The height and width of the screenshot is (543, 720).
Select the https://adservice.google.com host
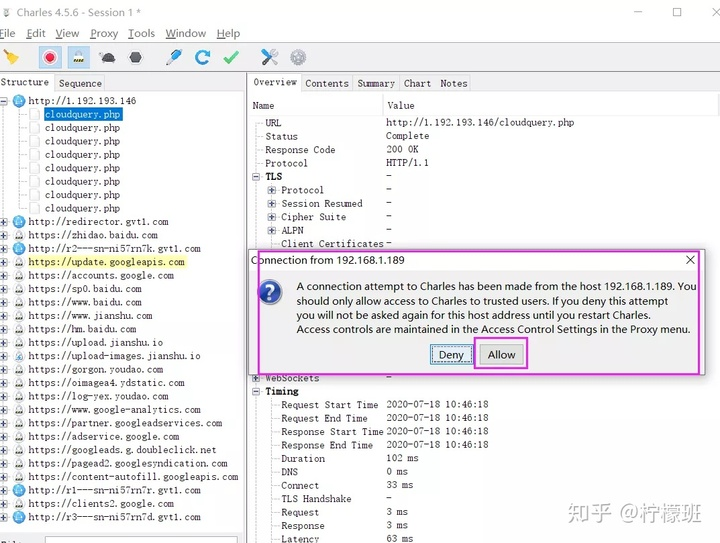coord(104,437)
